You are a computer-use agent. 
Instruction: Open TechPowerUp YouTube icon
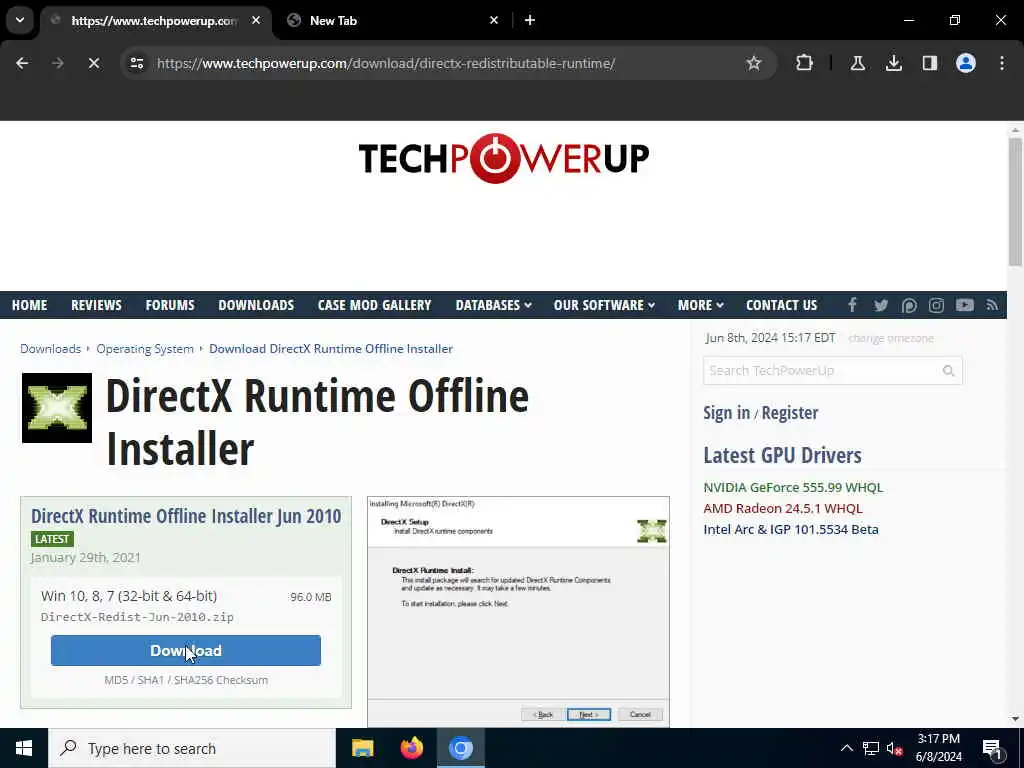(965, 305)
